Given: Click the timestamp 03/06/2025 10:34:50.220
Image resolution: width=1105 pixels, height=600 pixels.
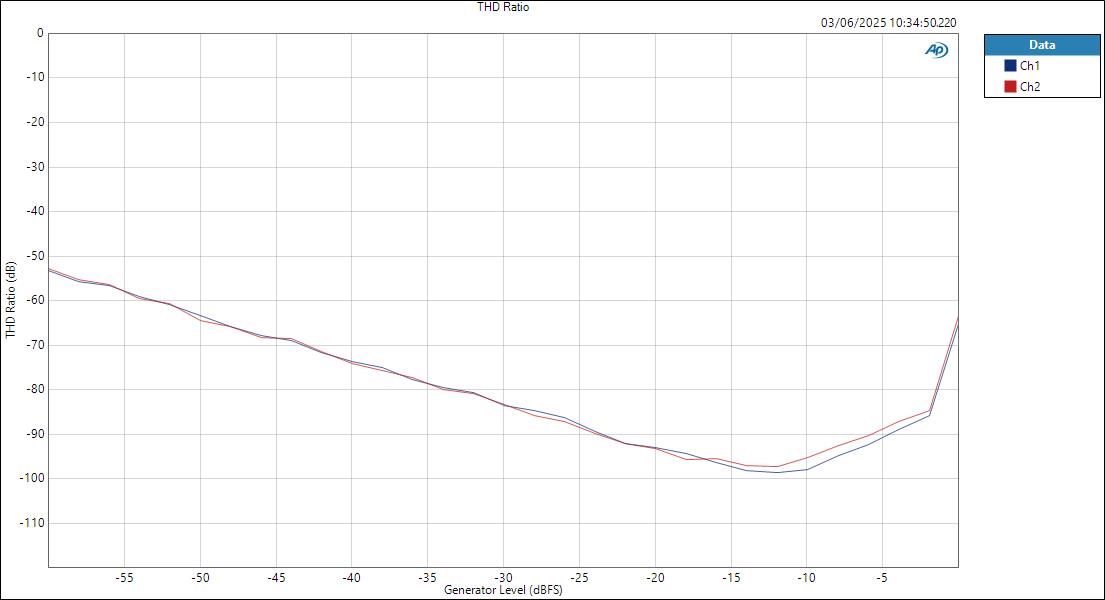Looking at the screenshot, I should (887, 20).
